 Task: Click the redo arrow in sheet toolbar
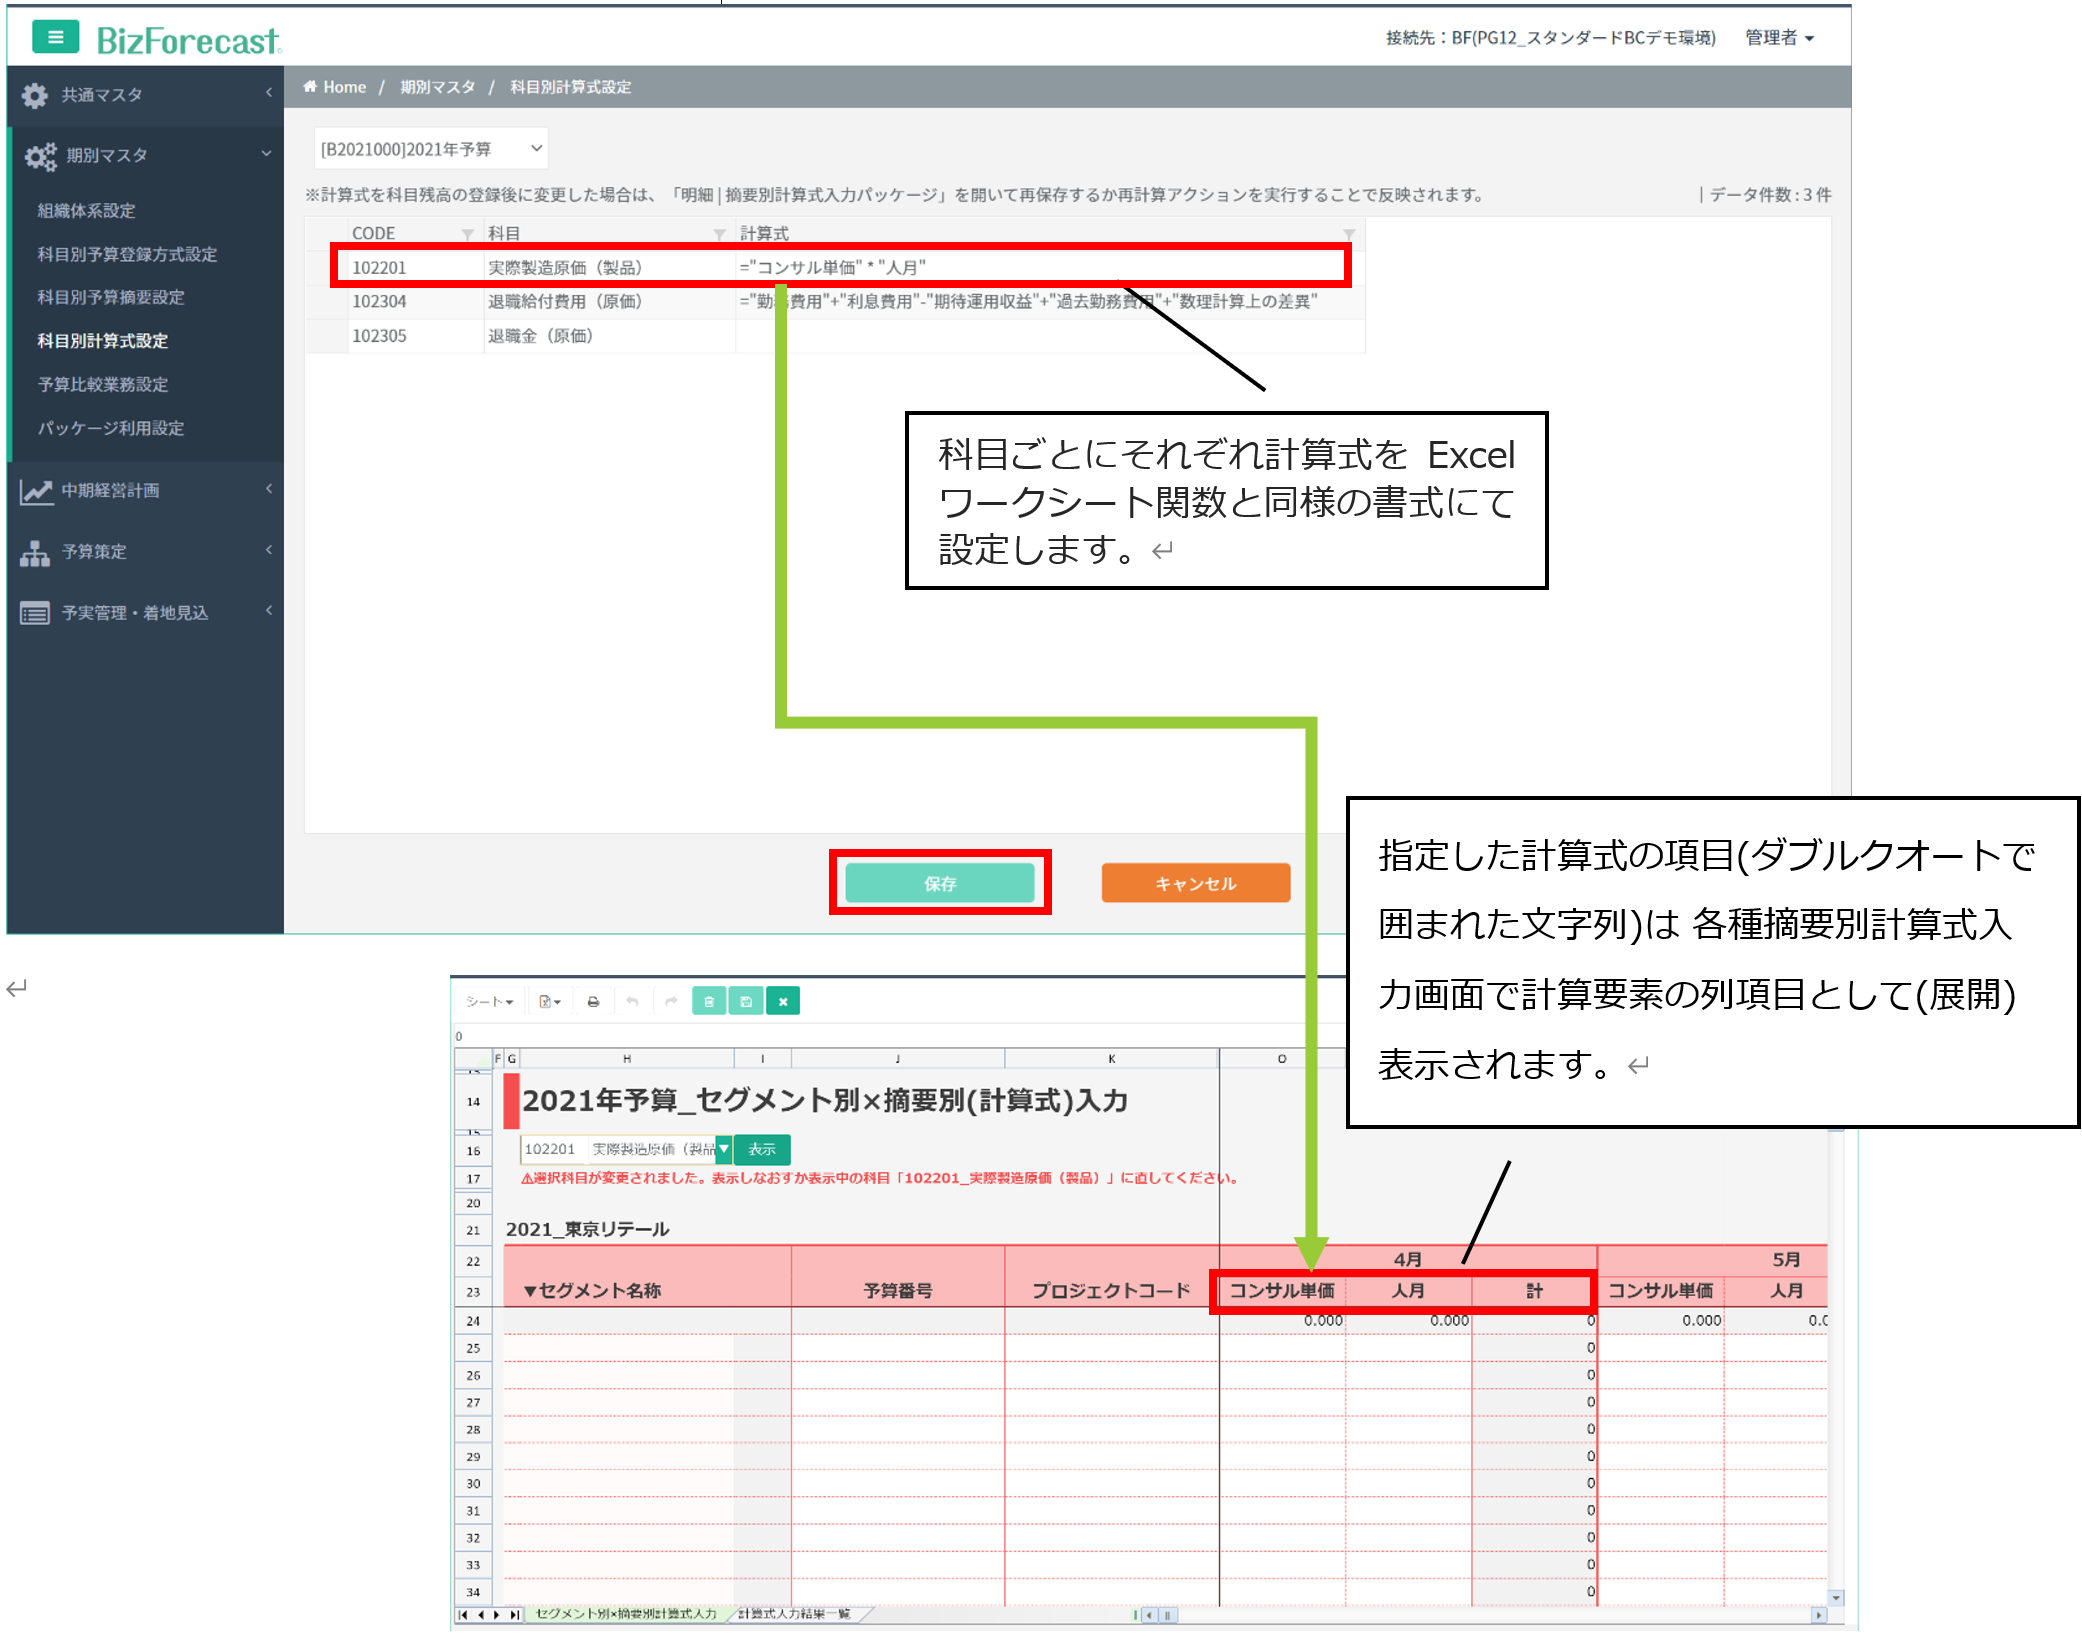click(x=671, y=1001)
